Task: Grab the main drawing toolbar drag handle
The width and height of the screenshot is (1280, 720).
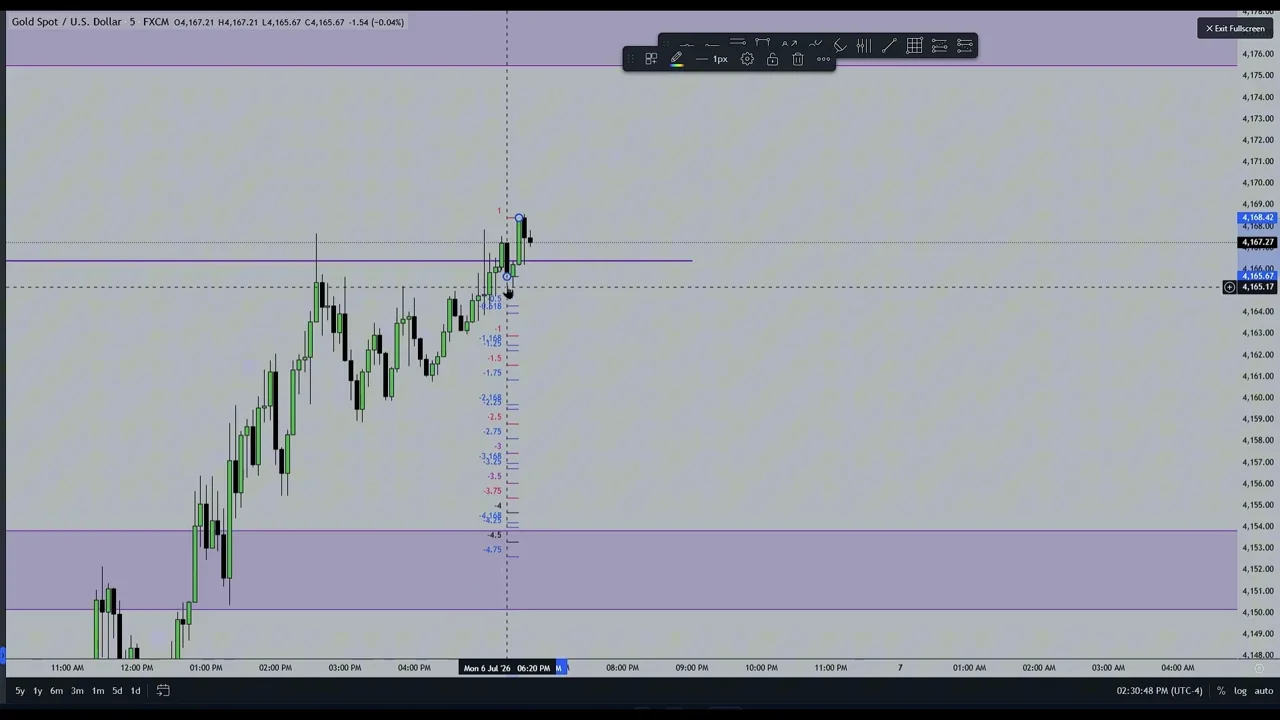Action: tap(666, 45)
